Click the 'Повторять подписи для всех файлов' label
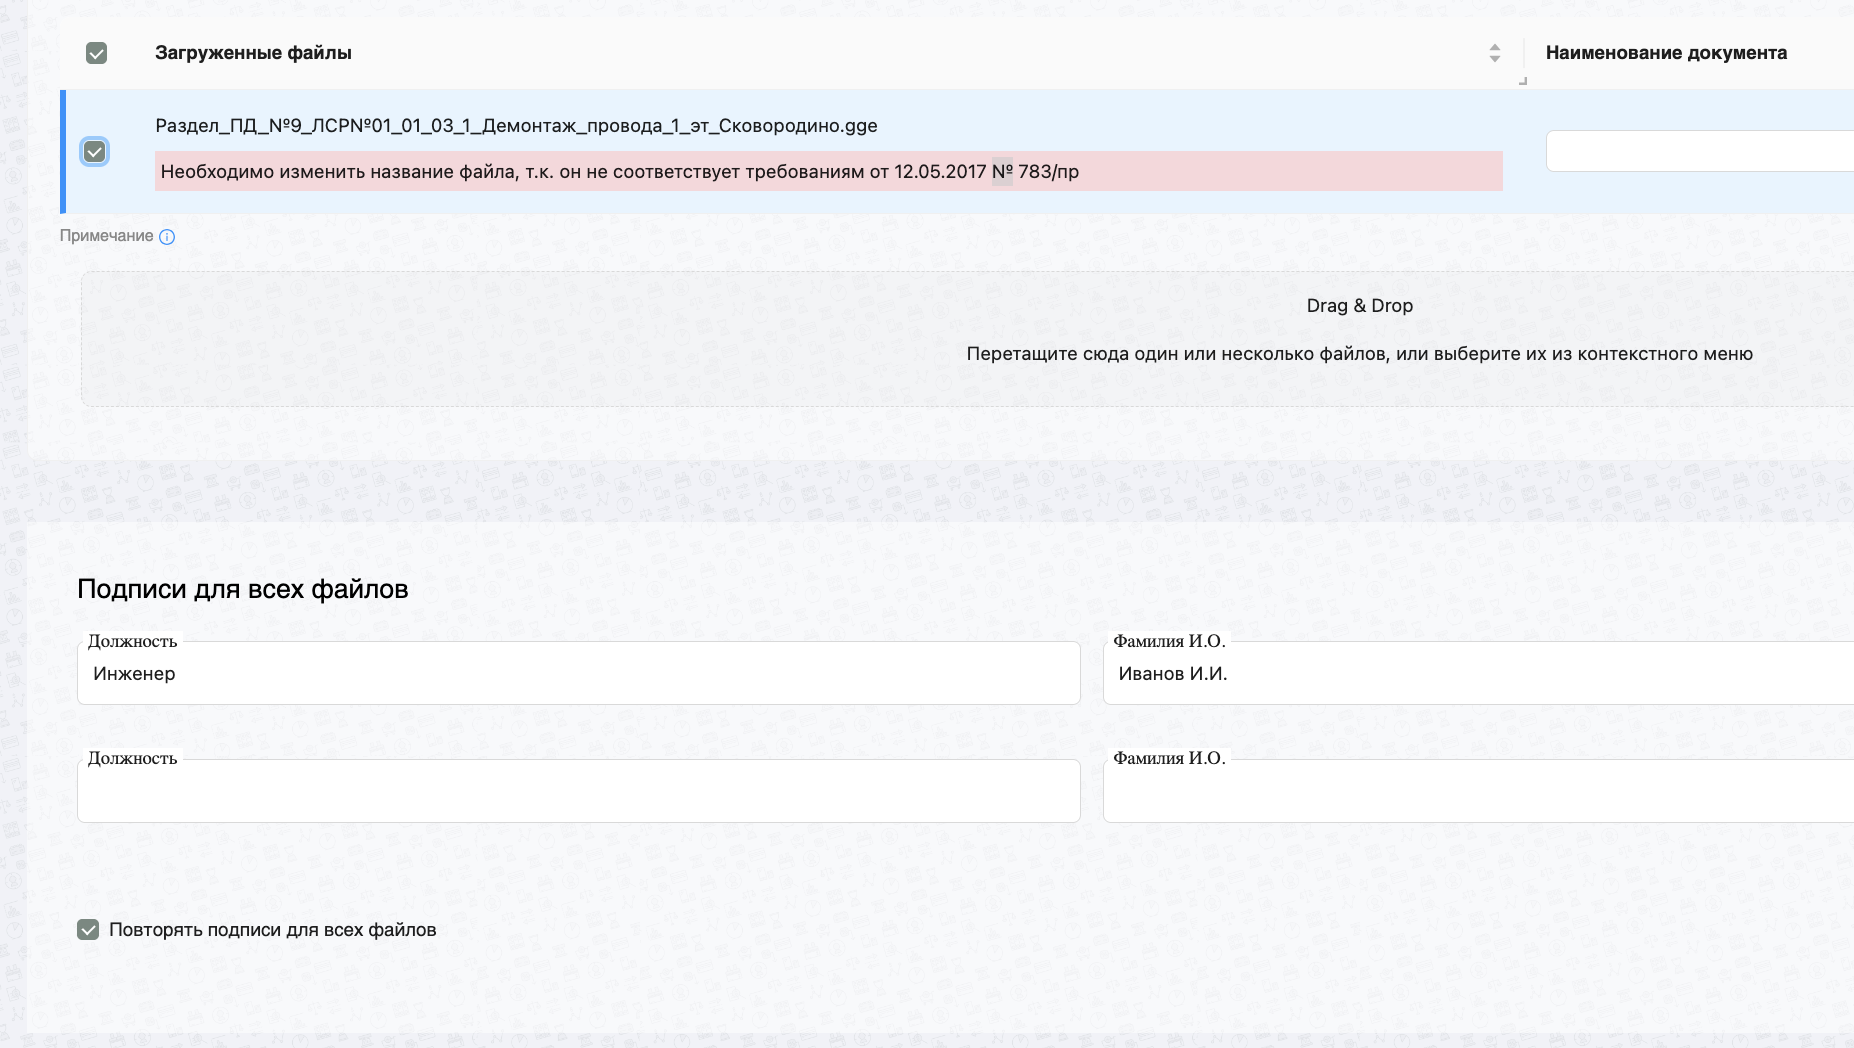This screenshot has height=1048, width=1854. (272, 930)
